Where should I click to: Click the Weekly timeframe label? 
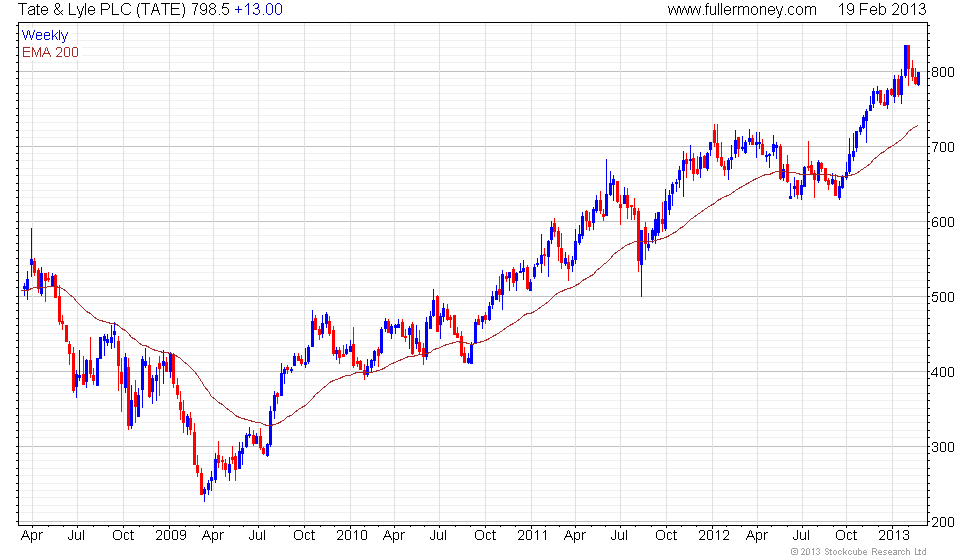pyautogui.click(x=44, y=36)
